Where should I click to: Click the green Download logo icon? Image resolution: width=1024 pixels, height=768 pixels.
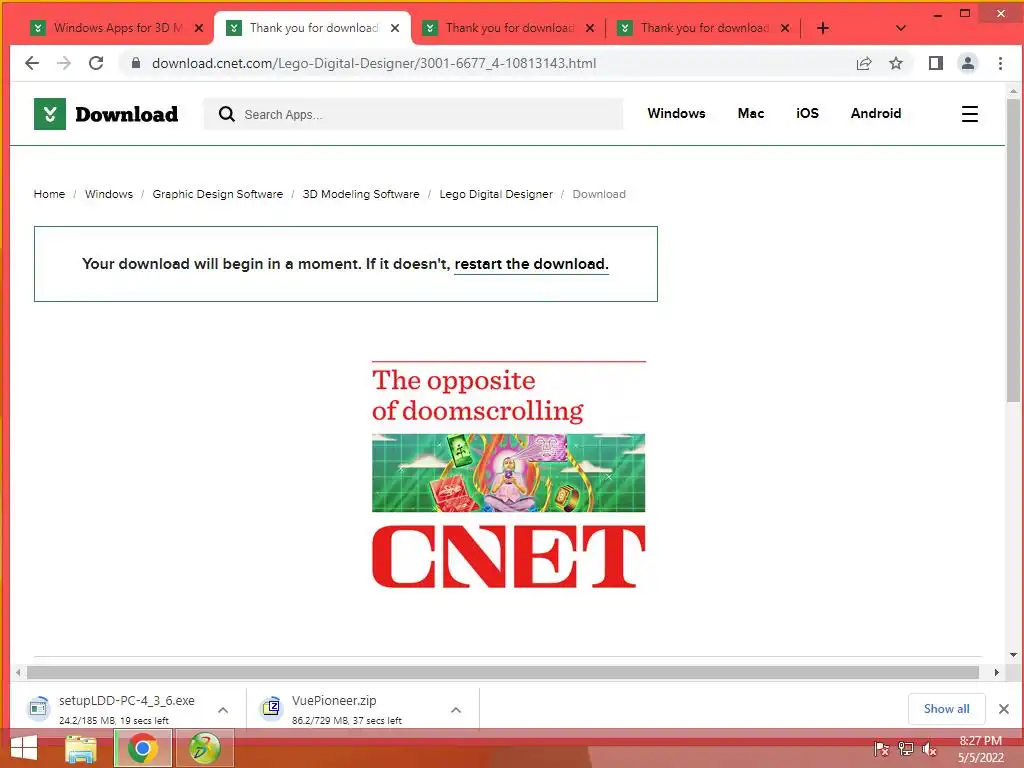coord(50,114)
